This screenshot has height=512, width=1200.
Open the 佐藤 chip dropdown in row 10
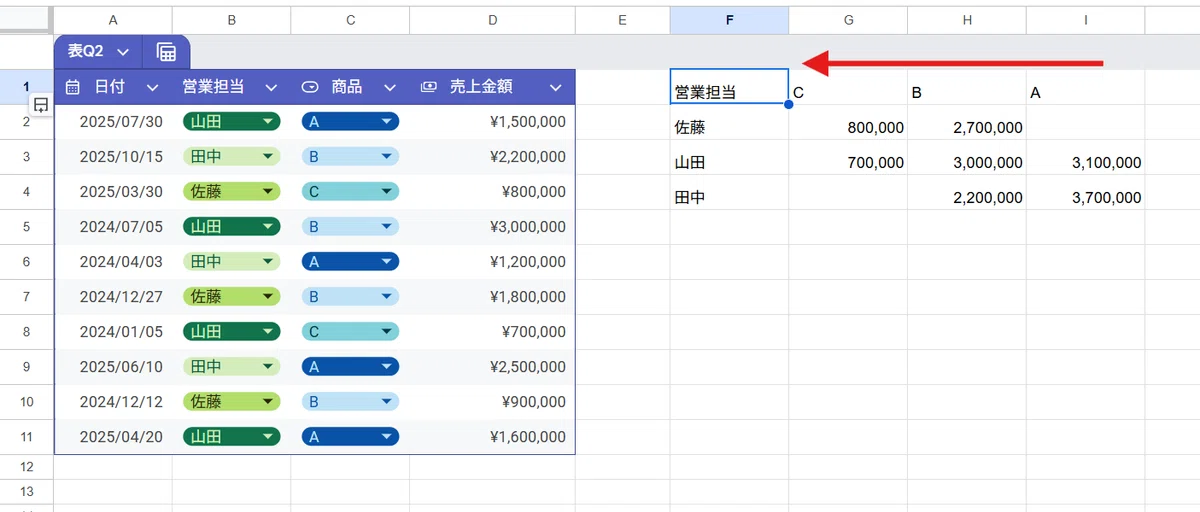[268, 402]
